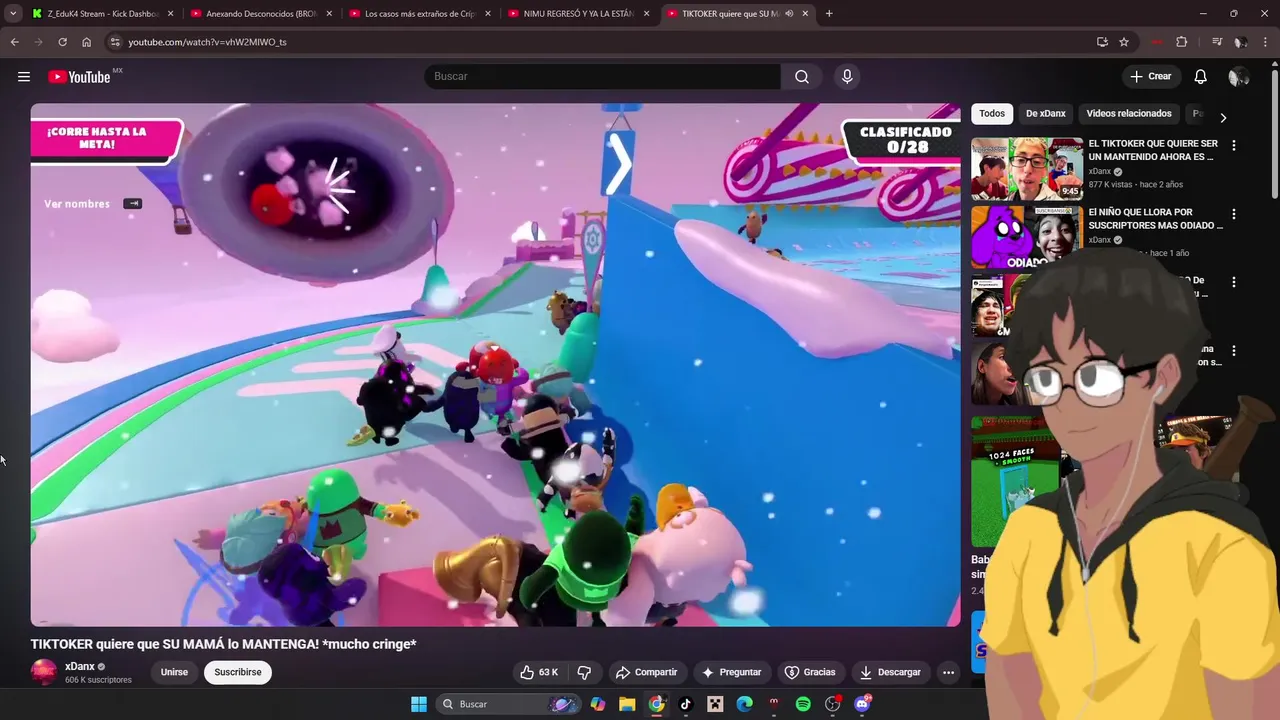View site information icon in address bar
This screenshot has height=720, width=1280.
[x=115, y=42]
